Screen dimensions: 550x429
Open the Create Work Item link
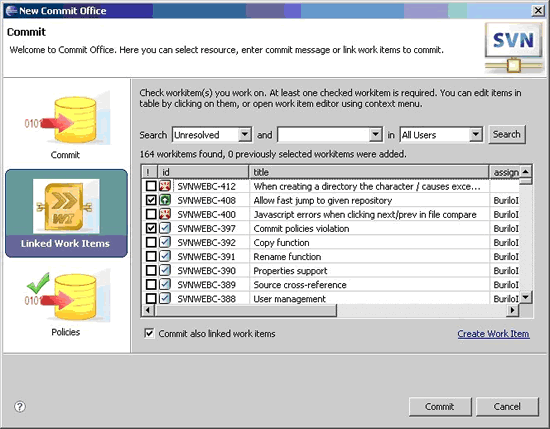493,334
